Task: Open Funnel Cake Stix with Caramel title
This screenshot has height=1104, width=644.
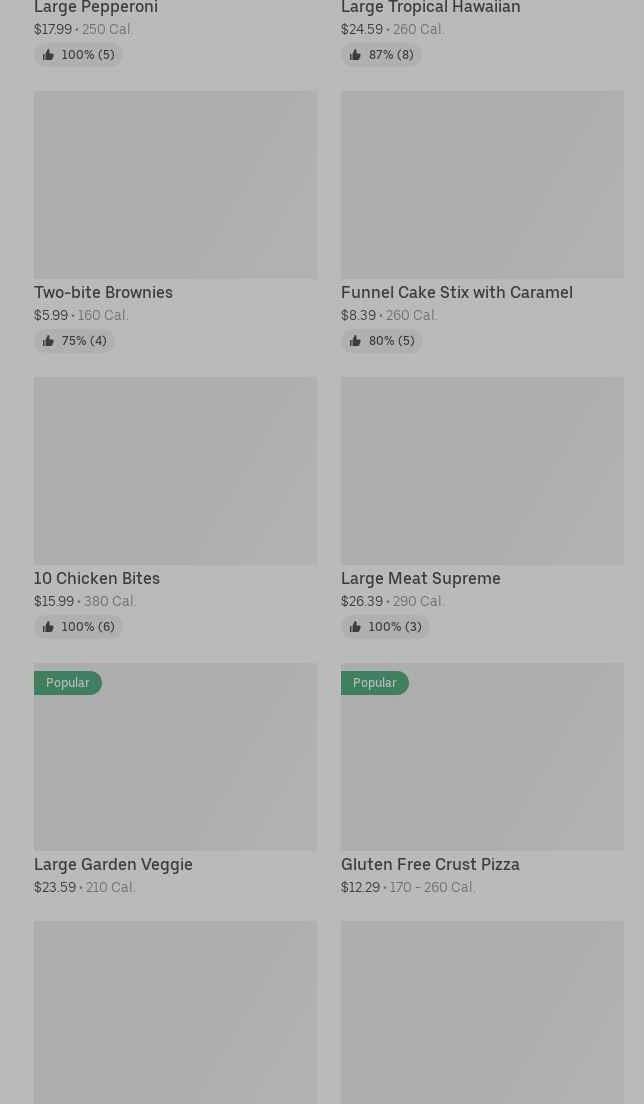Action: 456,292
